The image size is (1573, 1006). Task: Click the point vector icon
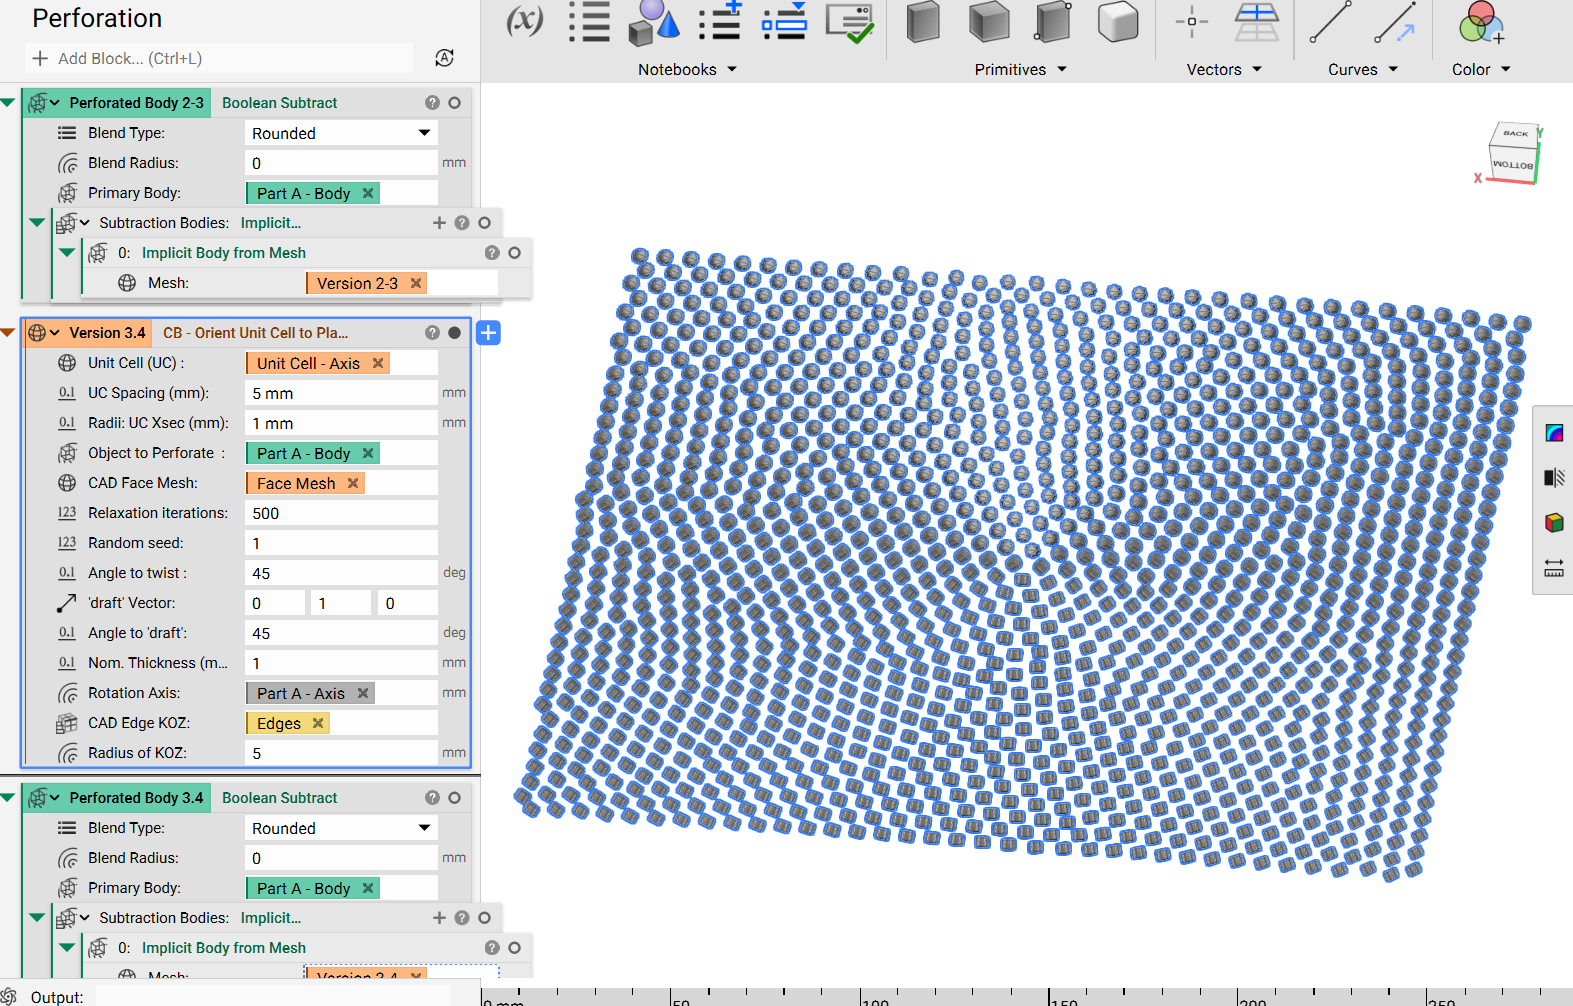(1191, 22)
